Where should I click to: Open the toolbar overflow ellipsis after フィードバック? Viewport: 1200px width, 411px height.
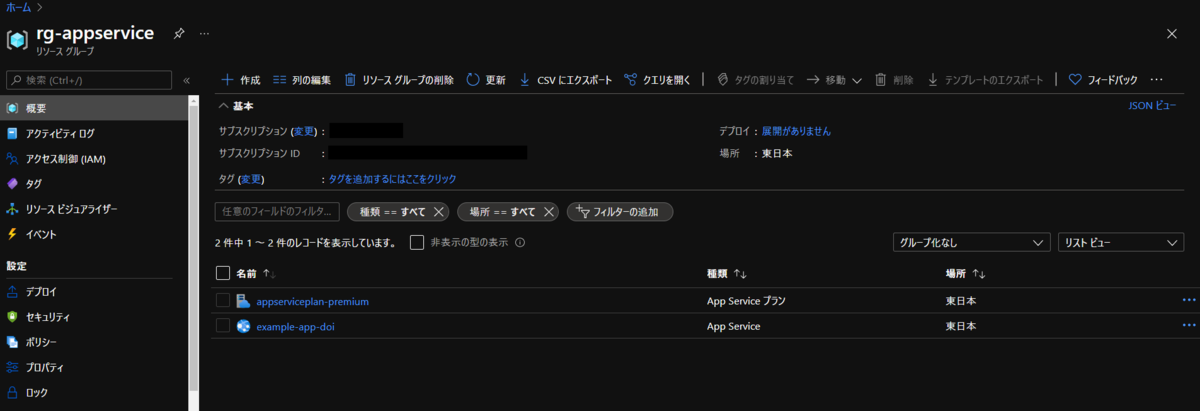(1156, 80)
